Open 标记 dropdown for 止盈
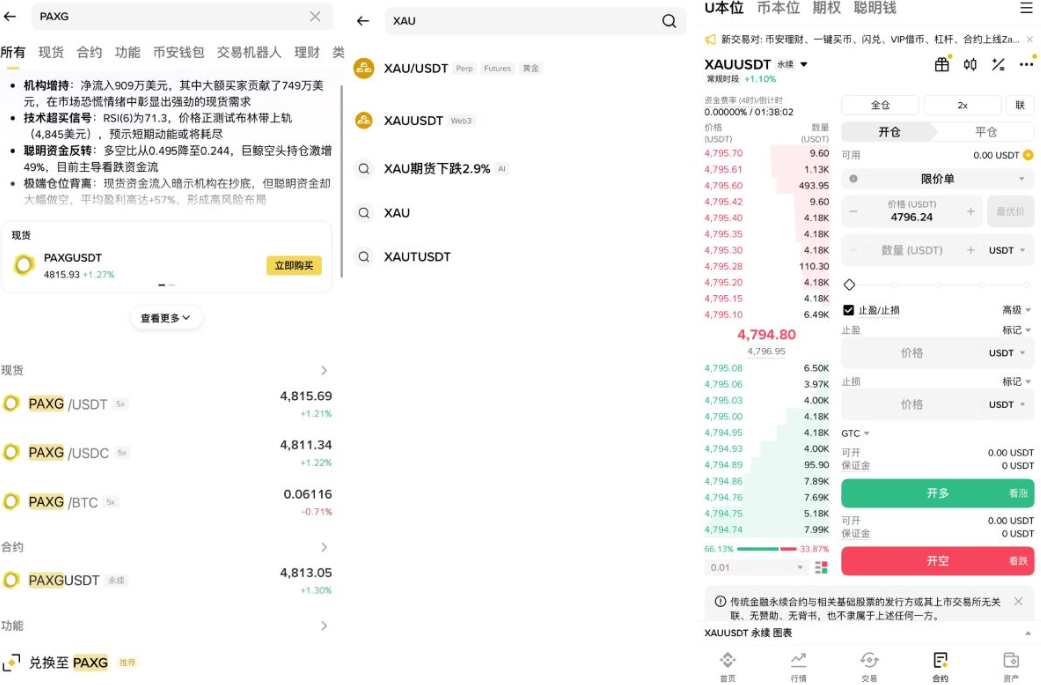This screenshot has width=1041, height=685. click(1016, 330)
